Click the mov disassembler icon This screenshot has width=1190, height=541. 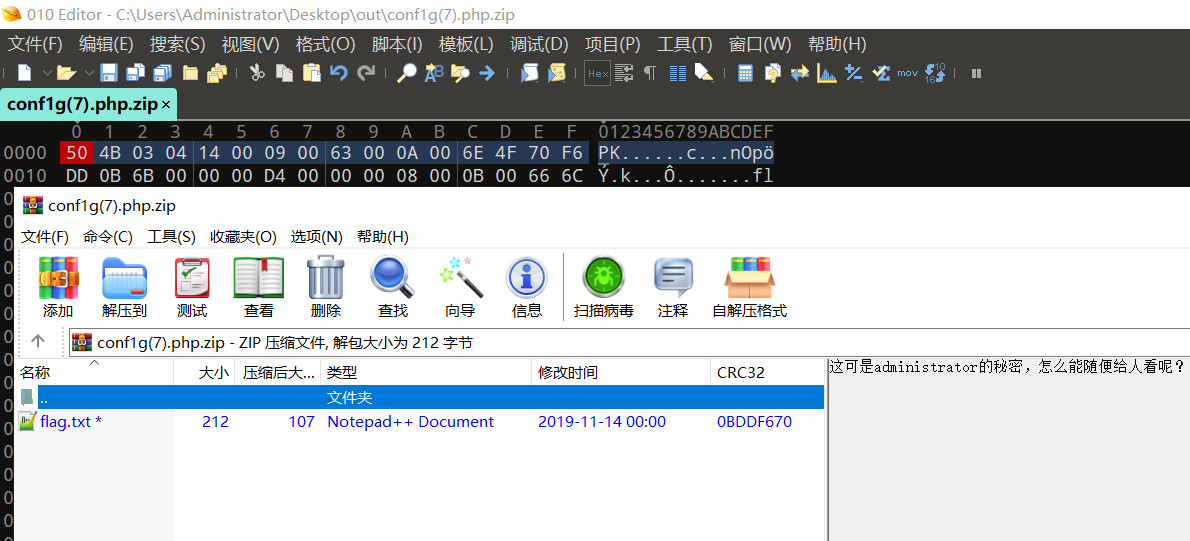(x=907, y=73)
